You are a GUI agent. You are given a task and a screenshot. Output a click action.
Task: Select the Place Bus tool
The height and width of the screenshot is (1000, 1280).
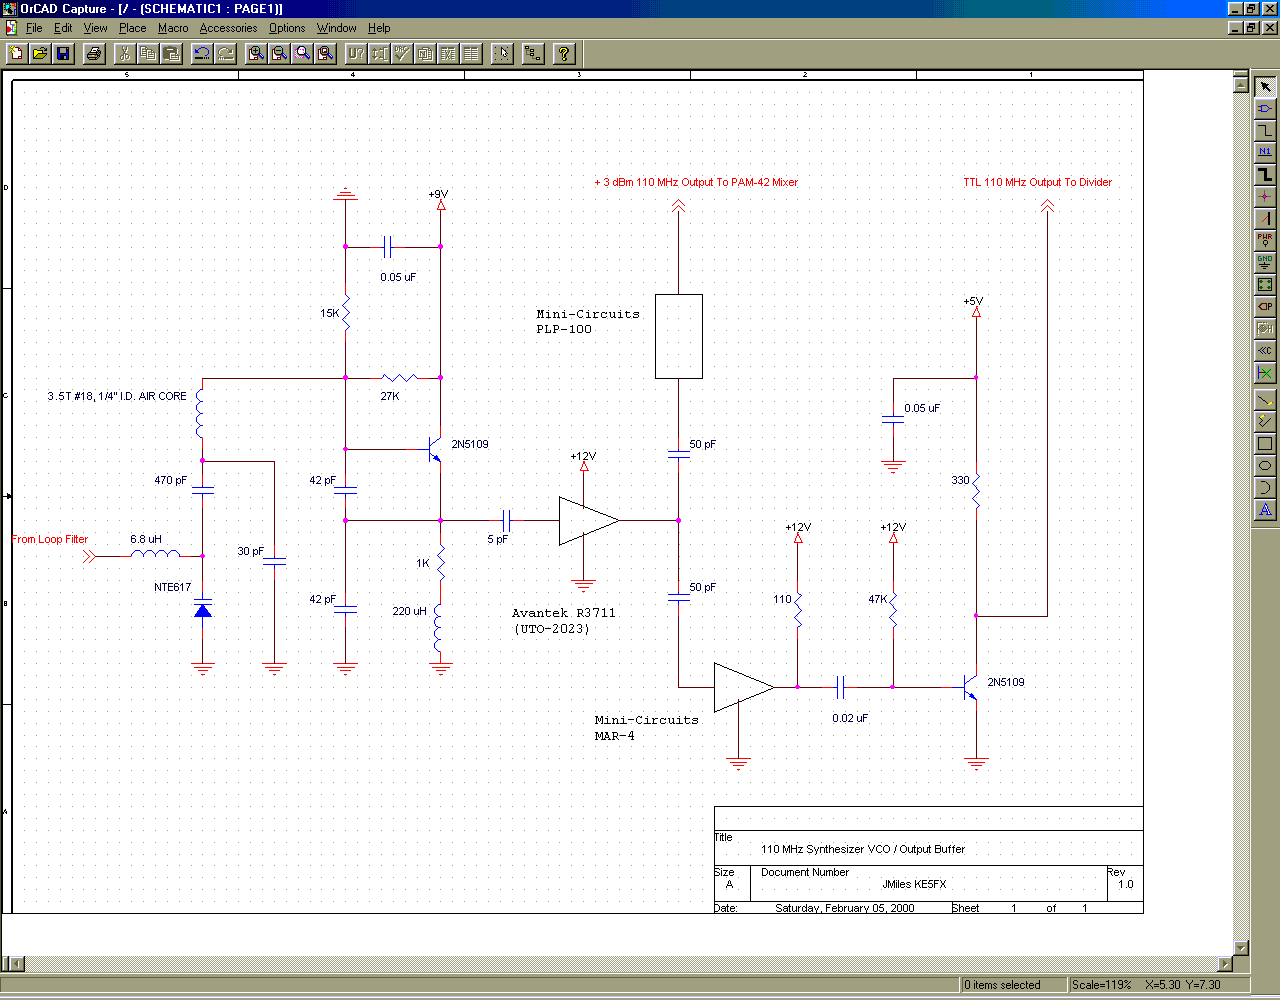pos(1265,174)
